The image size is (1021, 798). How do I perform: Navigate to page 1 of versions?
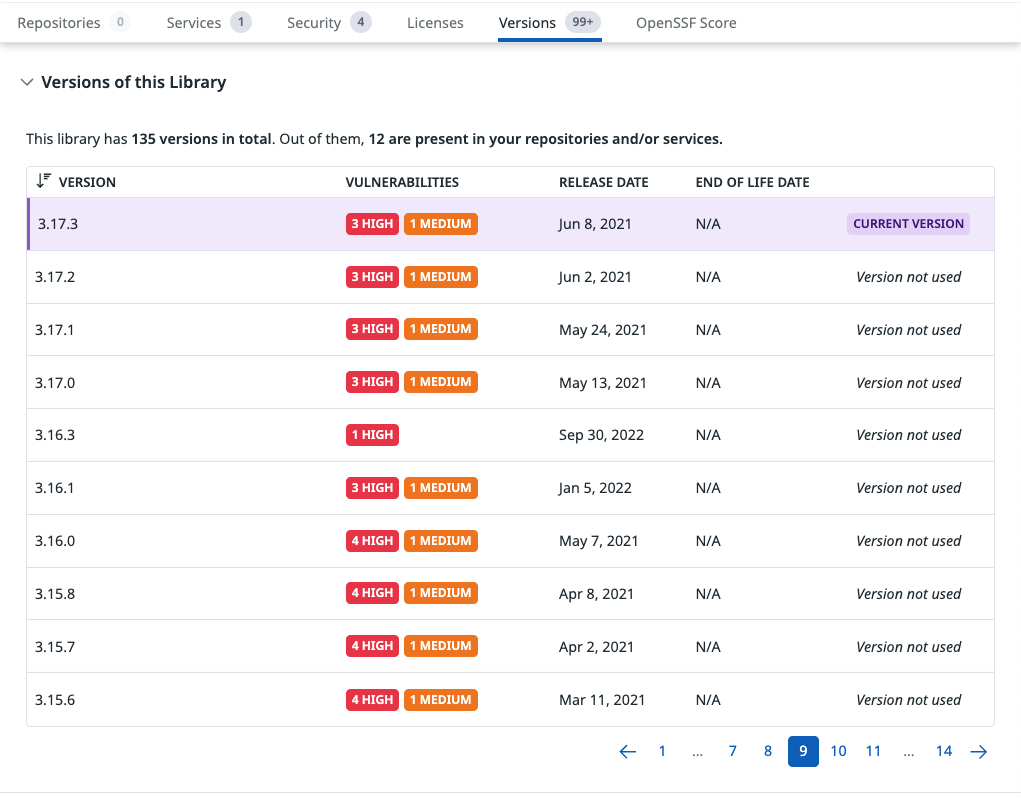coord(662,751)
